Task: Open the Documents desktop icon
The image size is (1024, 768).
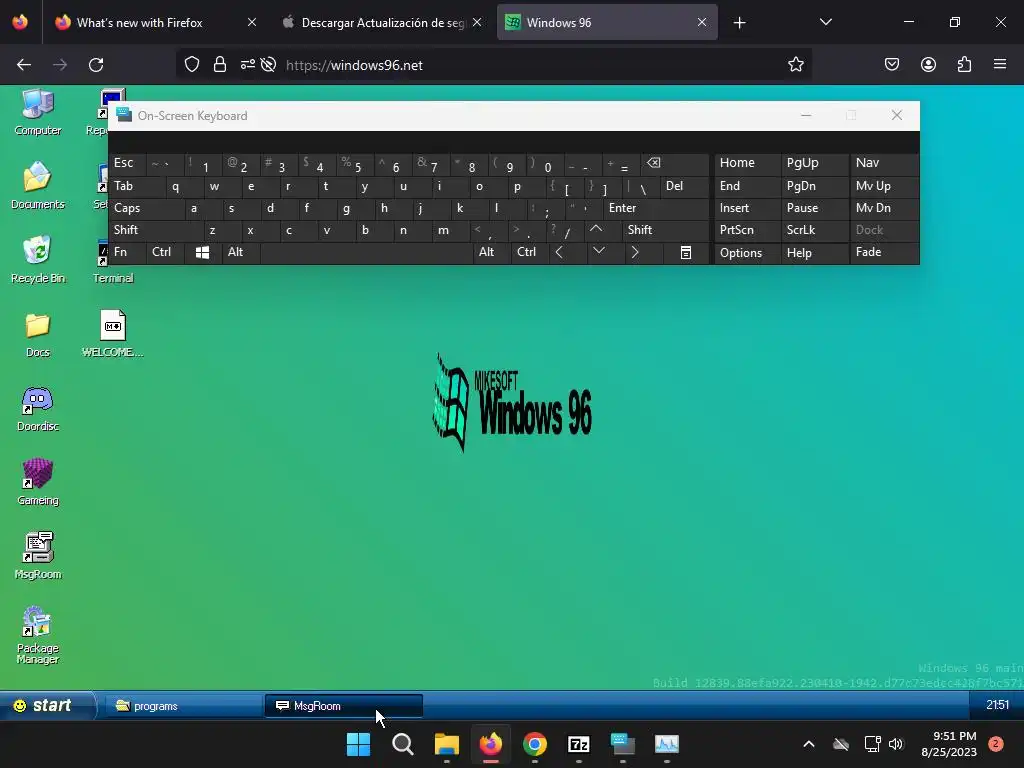Action: click(38, 186)
